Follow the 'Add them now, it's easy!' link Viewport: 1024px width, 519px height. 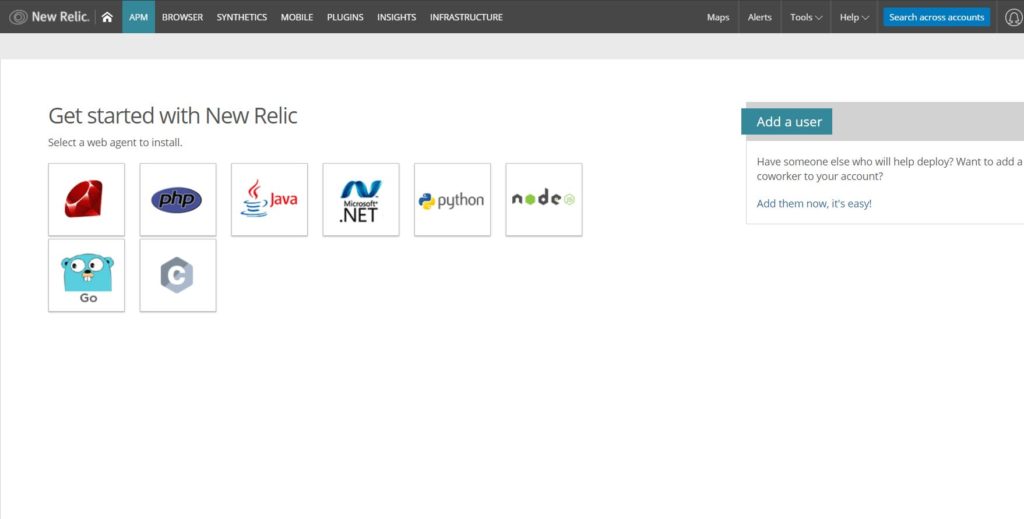click(x=814, y=204)
